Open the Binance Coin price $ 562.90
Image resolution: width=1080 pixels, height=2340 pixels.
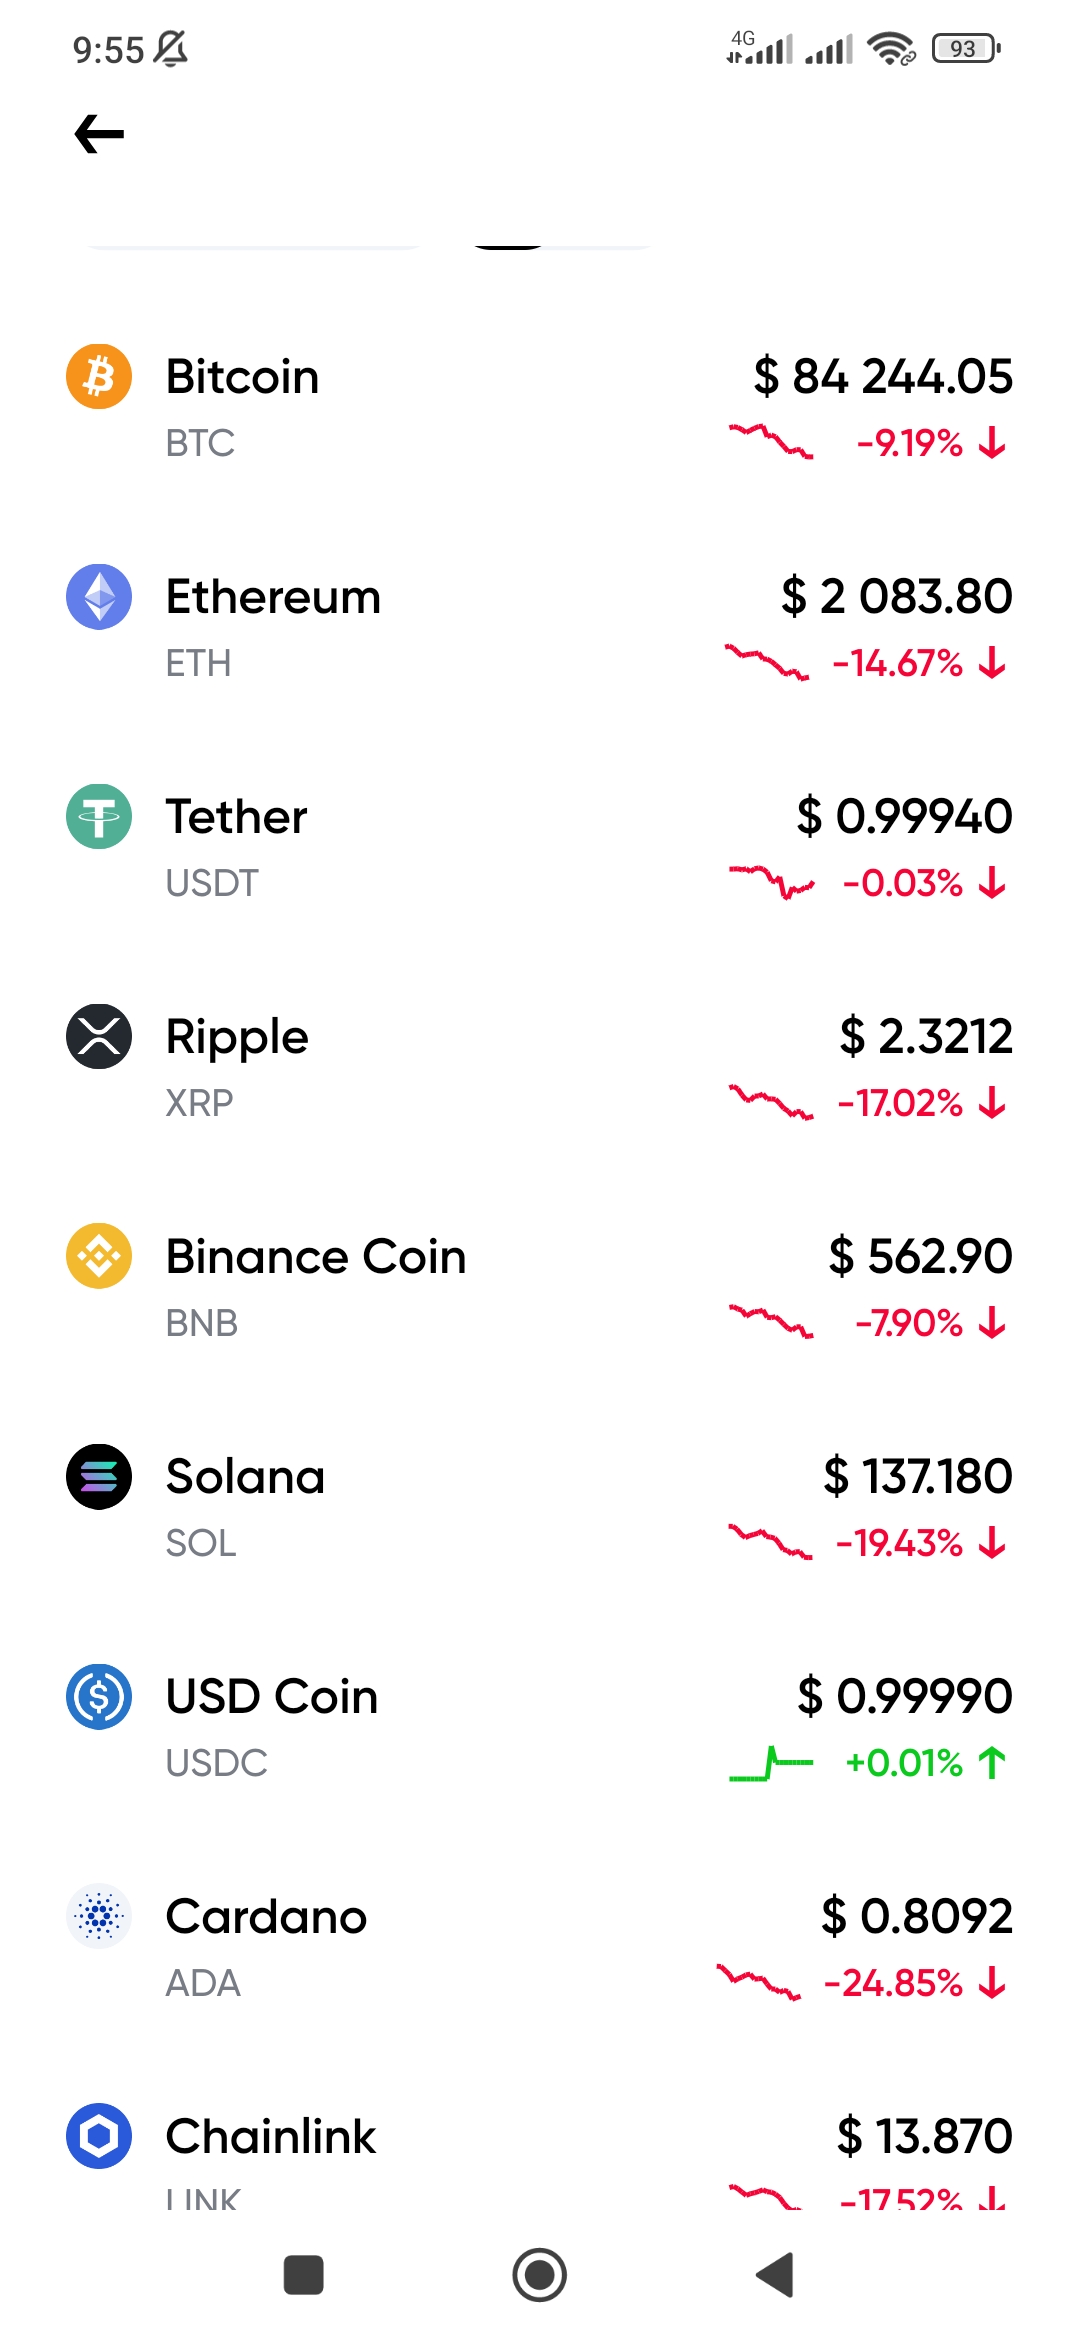click(920, 1257)
